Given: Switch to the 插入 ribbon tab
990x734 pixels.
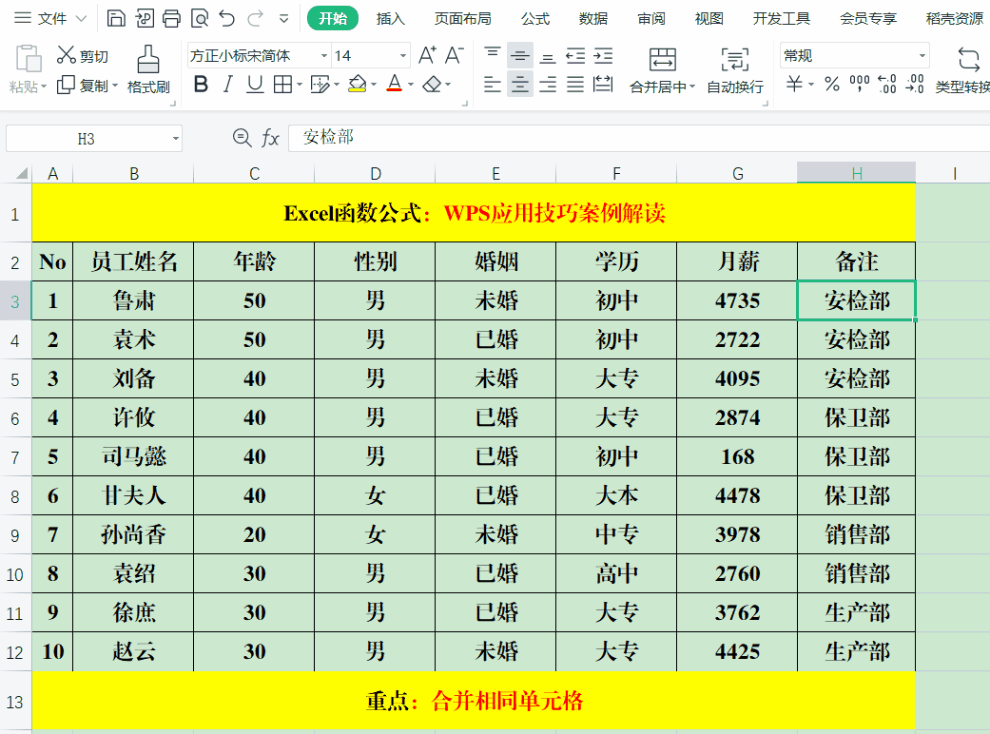Looking at the screenshot, I should [390, 17].
